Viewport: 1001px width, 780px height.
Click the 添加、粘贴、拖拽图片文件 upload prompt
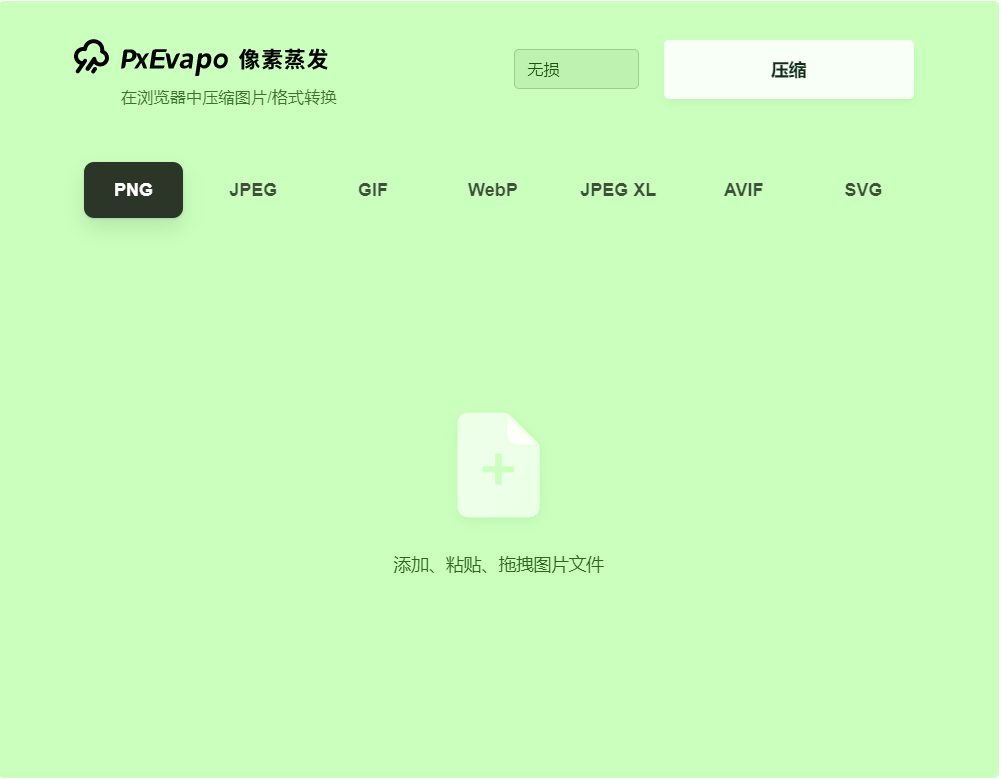498,565
